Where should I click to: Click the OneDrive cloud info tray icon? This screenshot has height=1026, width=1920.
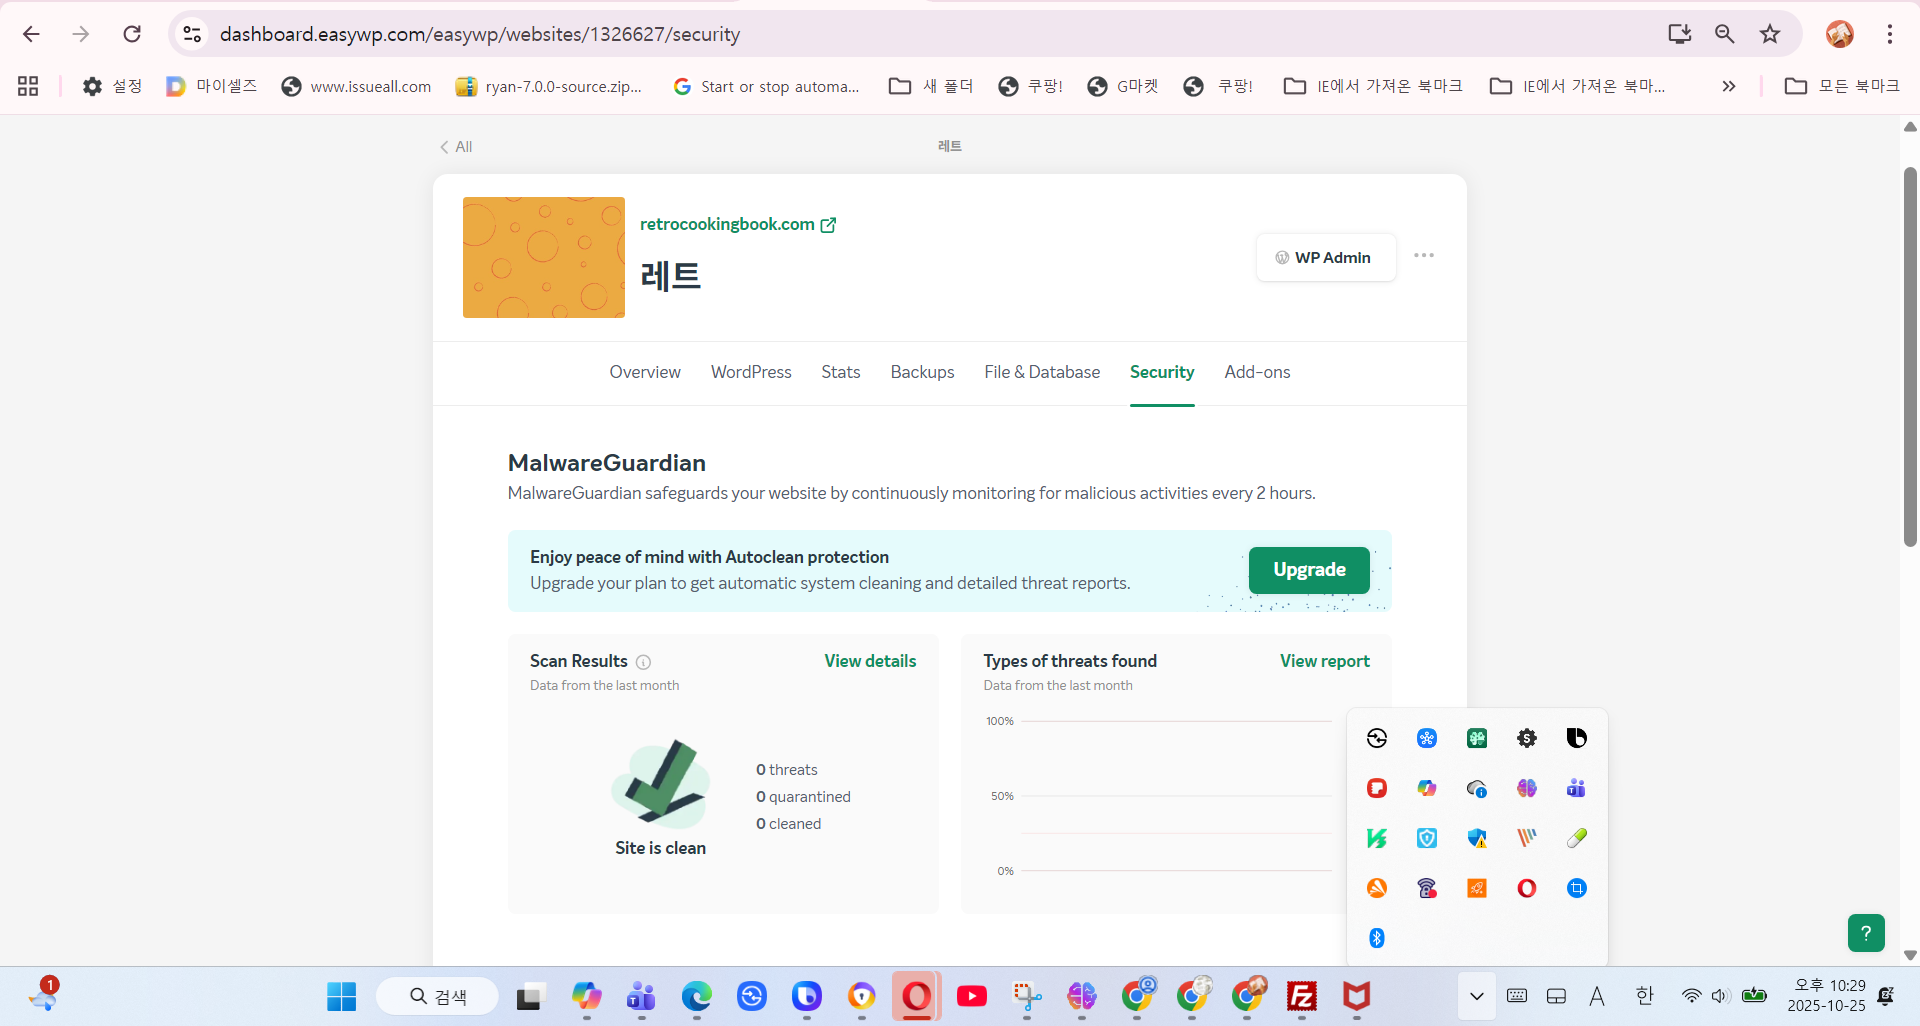point(1477,788)
